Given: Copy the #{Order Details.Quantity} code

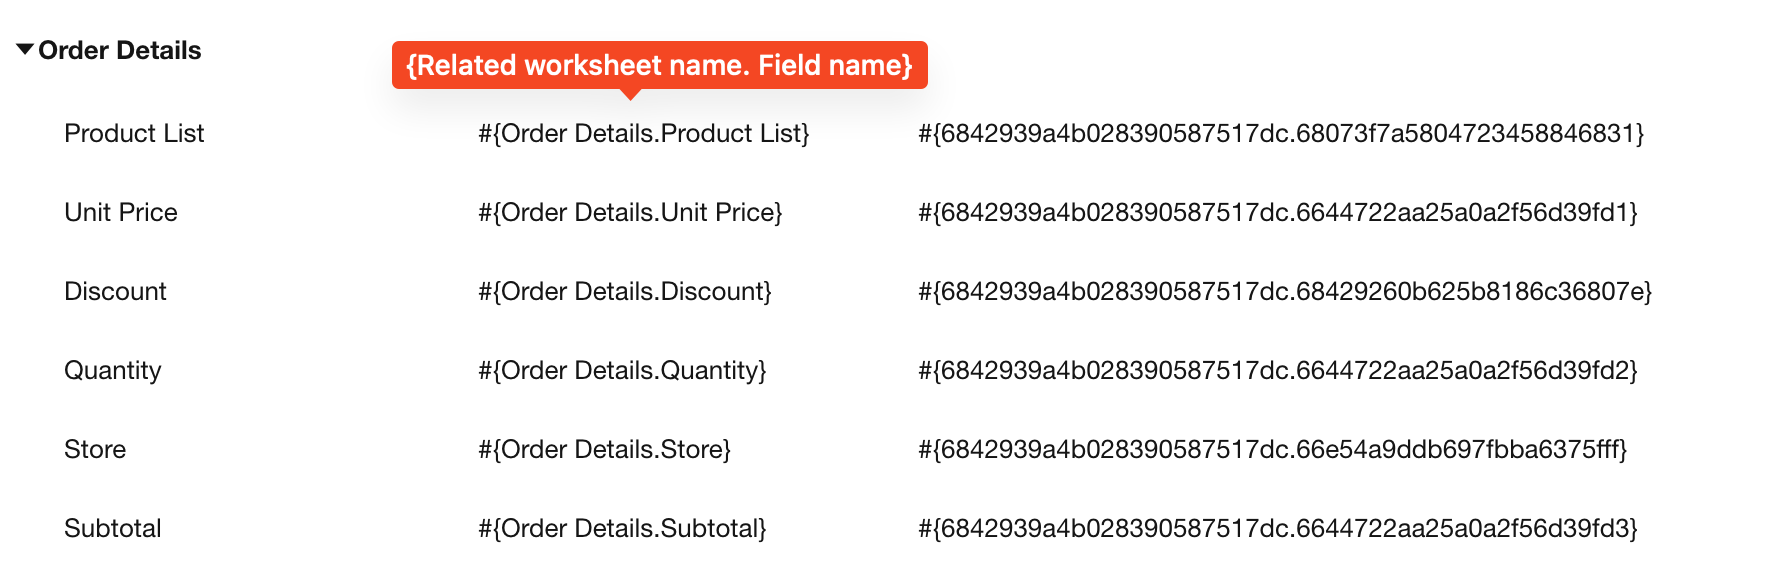Looking at the screenshot, I should pyautogui.click(x=622, y=370).
